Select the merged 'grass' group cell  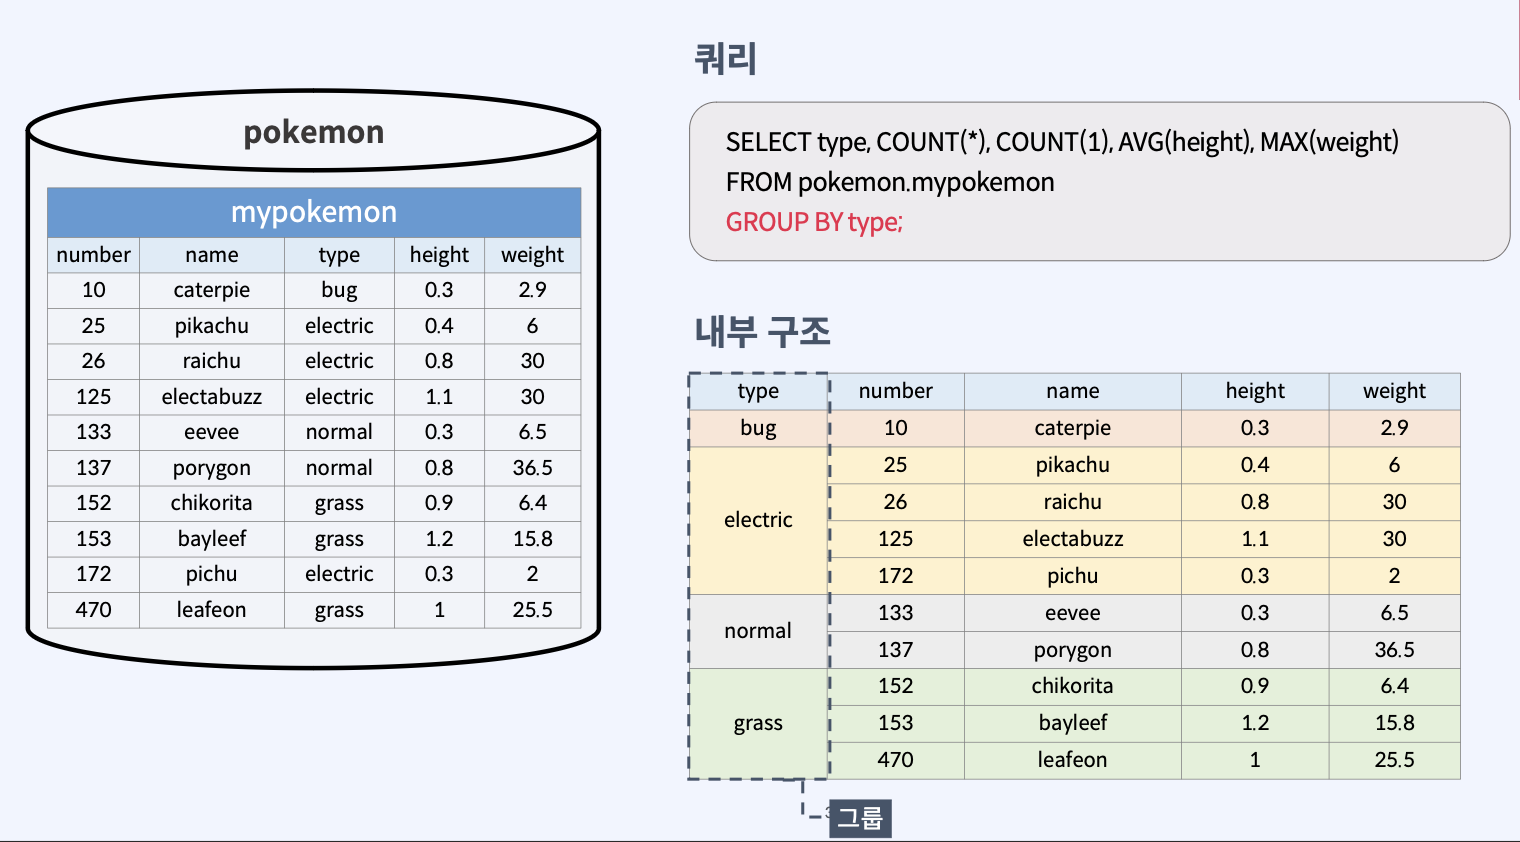[x=758, y=723]
